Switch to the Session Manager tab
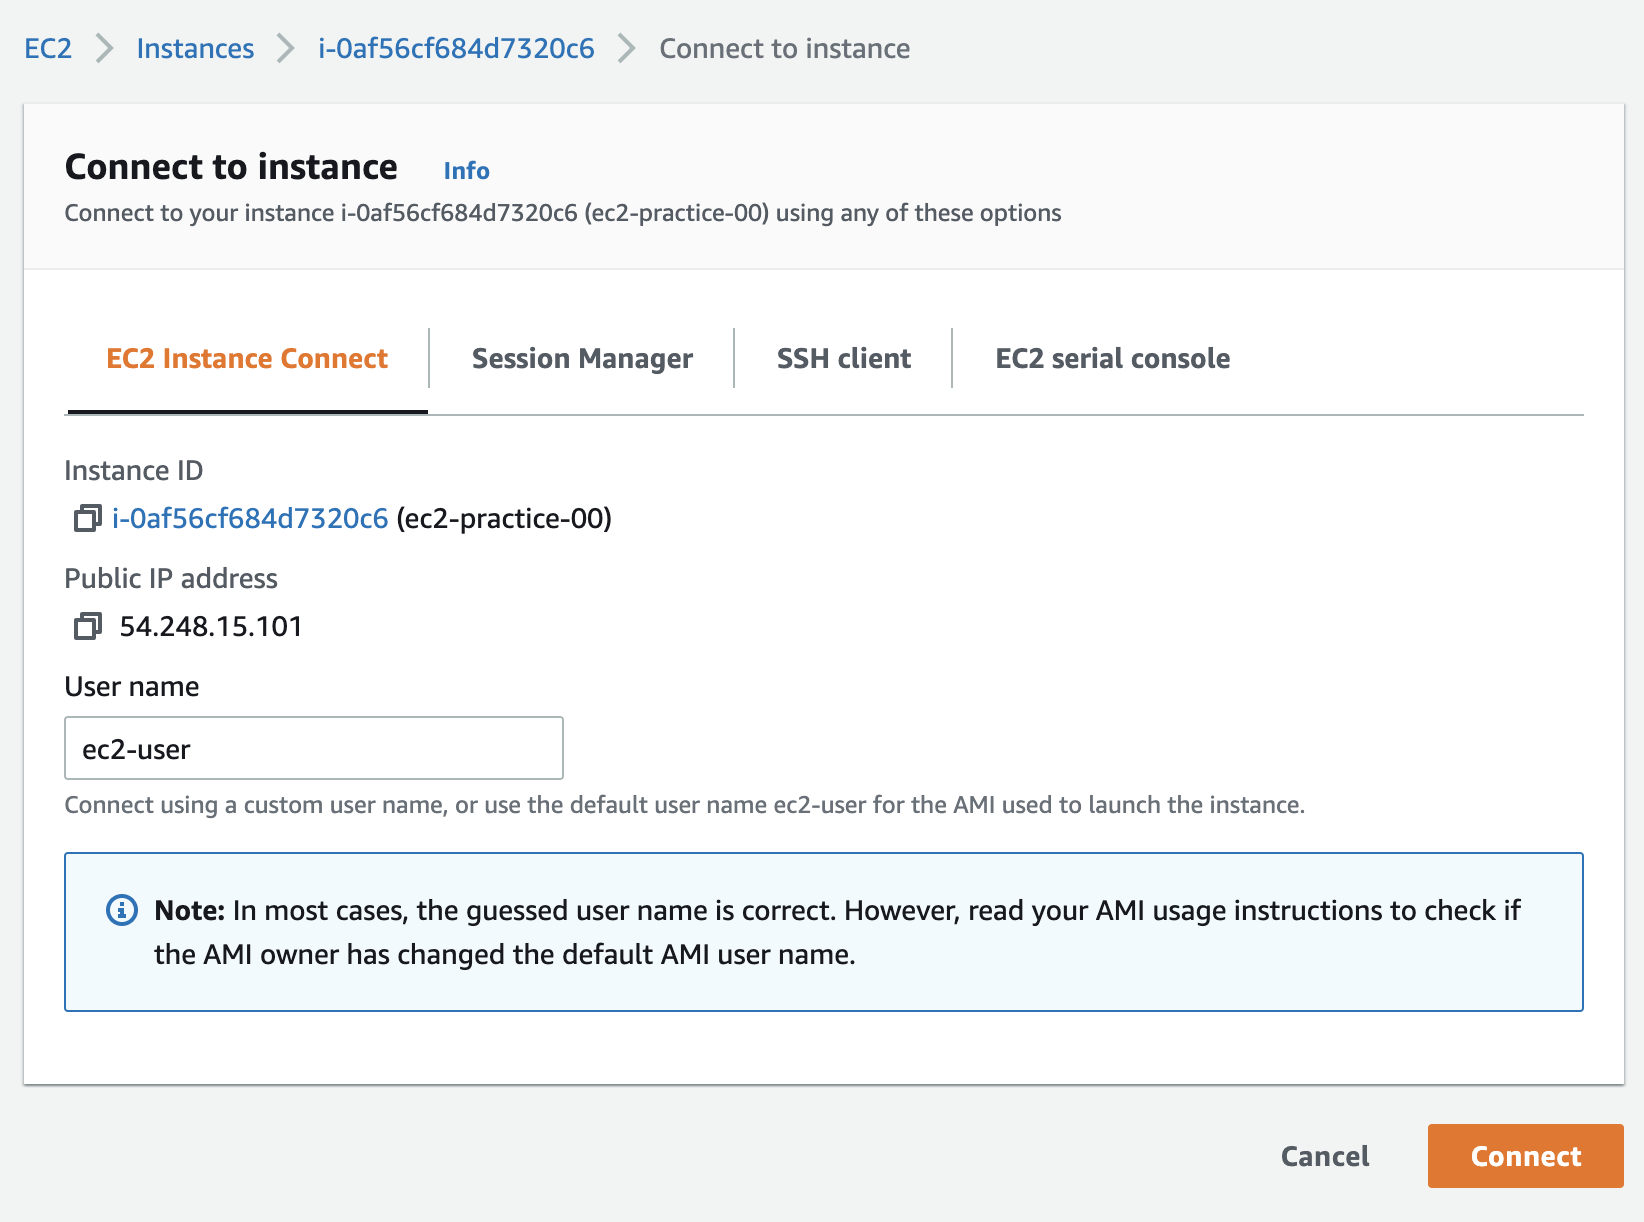1644x1222 pixels. click(x=582, y=358)
